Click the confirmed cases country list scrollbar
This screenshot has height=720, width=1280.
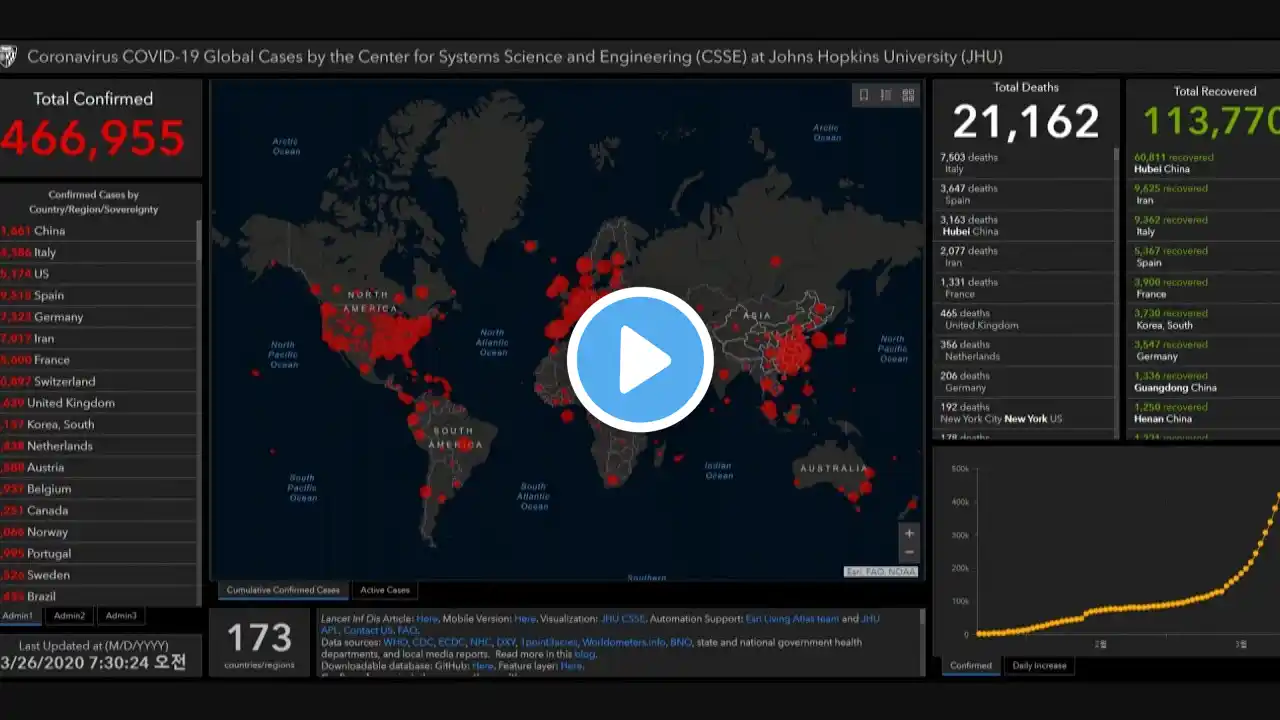coord(198,412)
